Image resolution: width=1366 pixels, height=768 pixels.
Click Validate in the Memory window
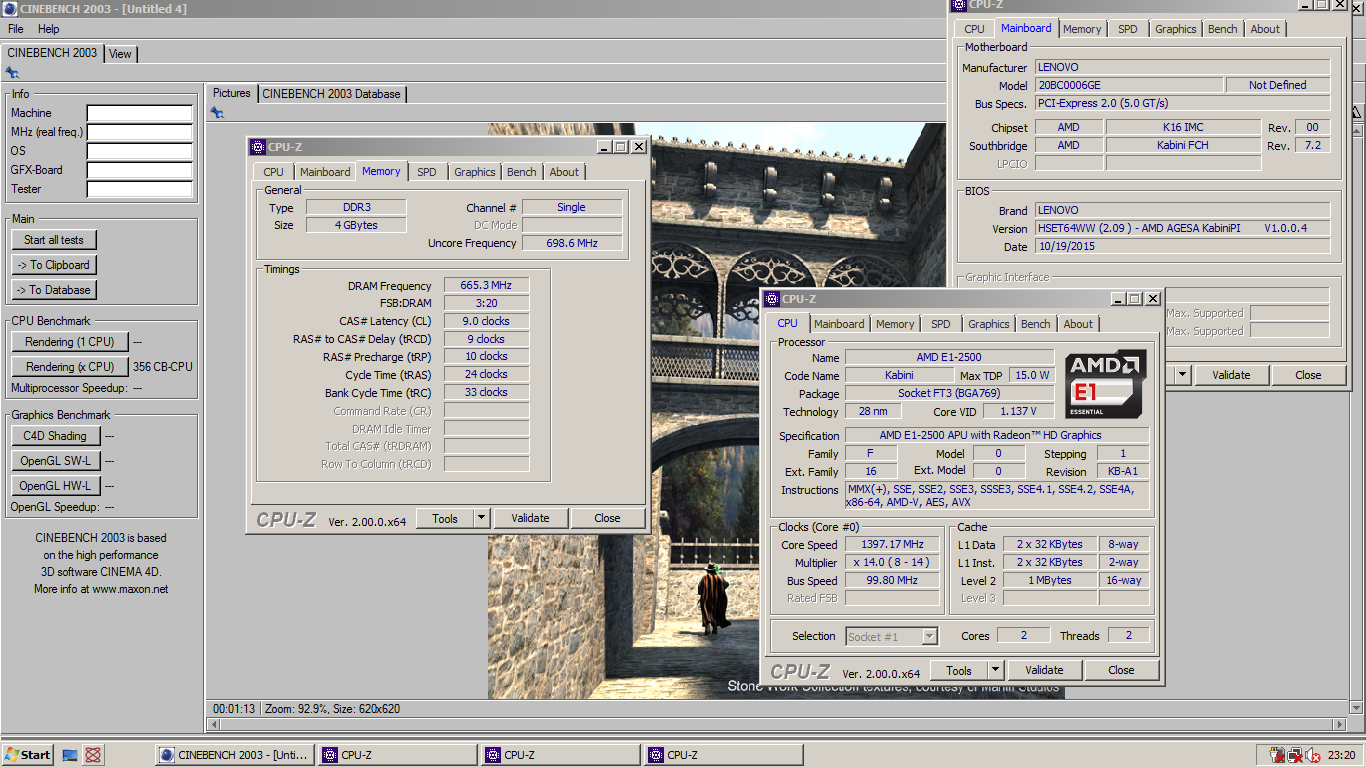tap(530, 518)
